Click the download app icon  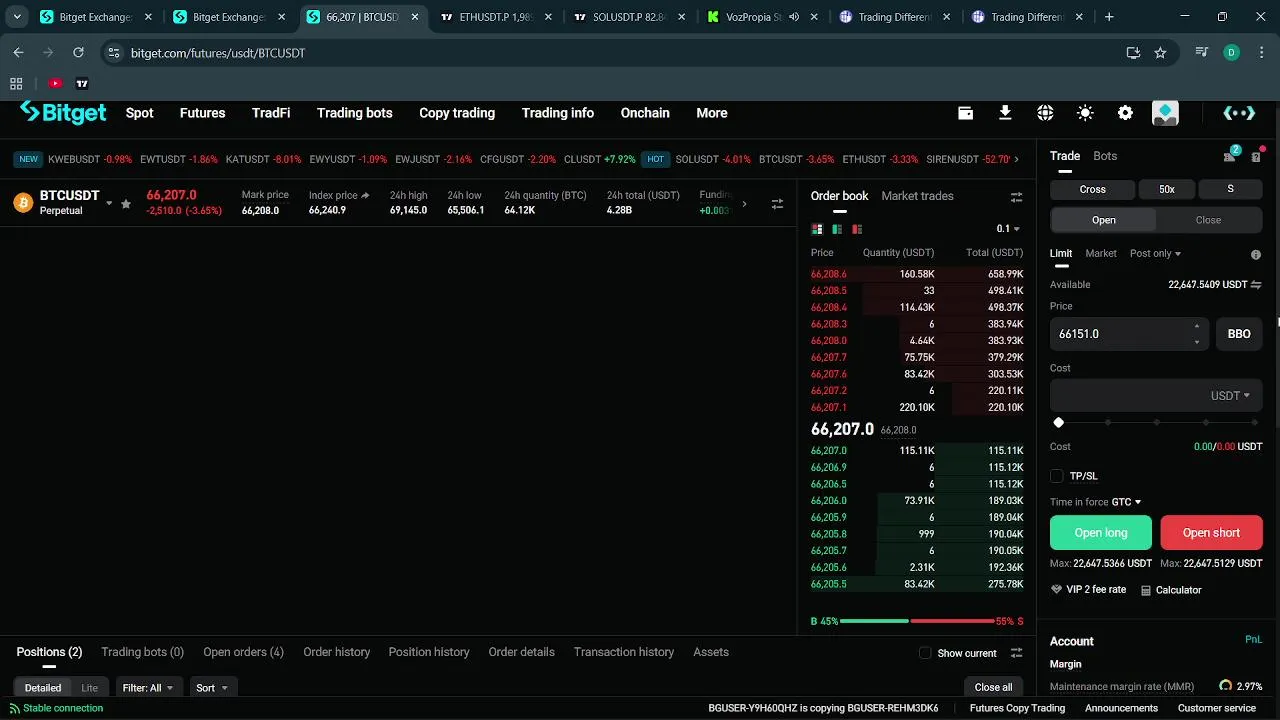click(x=1005, y=113)
